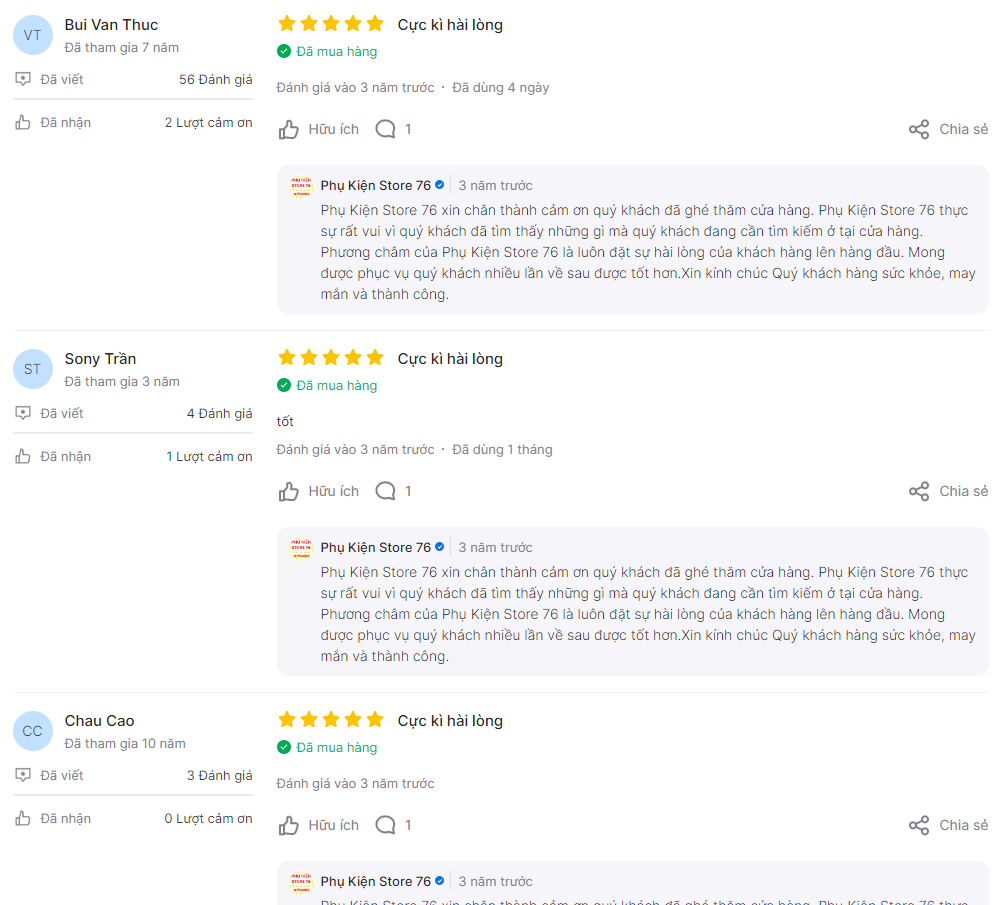Open Phụ Kiện Store 76 name in third reply
The height and width of the screenshot is (905, 1005).
coord(376,882)
